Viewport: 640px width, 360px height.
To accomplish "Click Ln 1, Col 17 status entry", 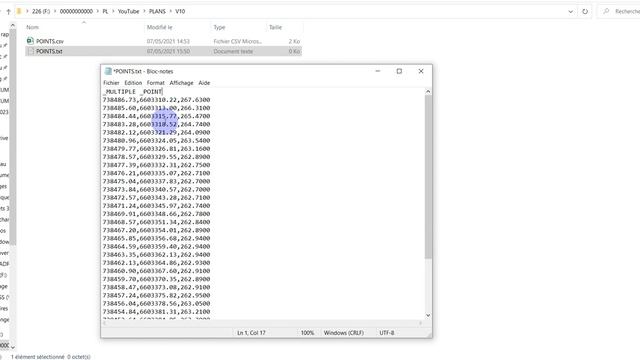I will 251,333.
